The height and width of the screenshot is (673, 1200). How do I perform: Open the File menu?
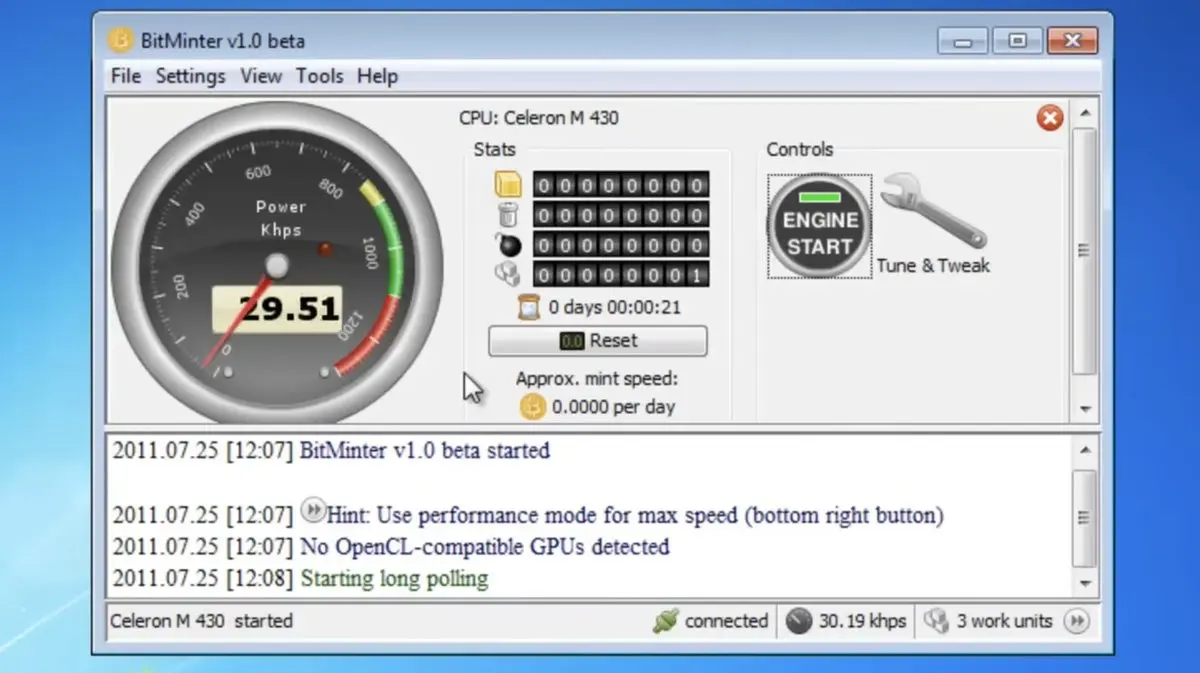click(x=126, y=76)
